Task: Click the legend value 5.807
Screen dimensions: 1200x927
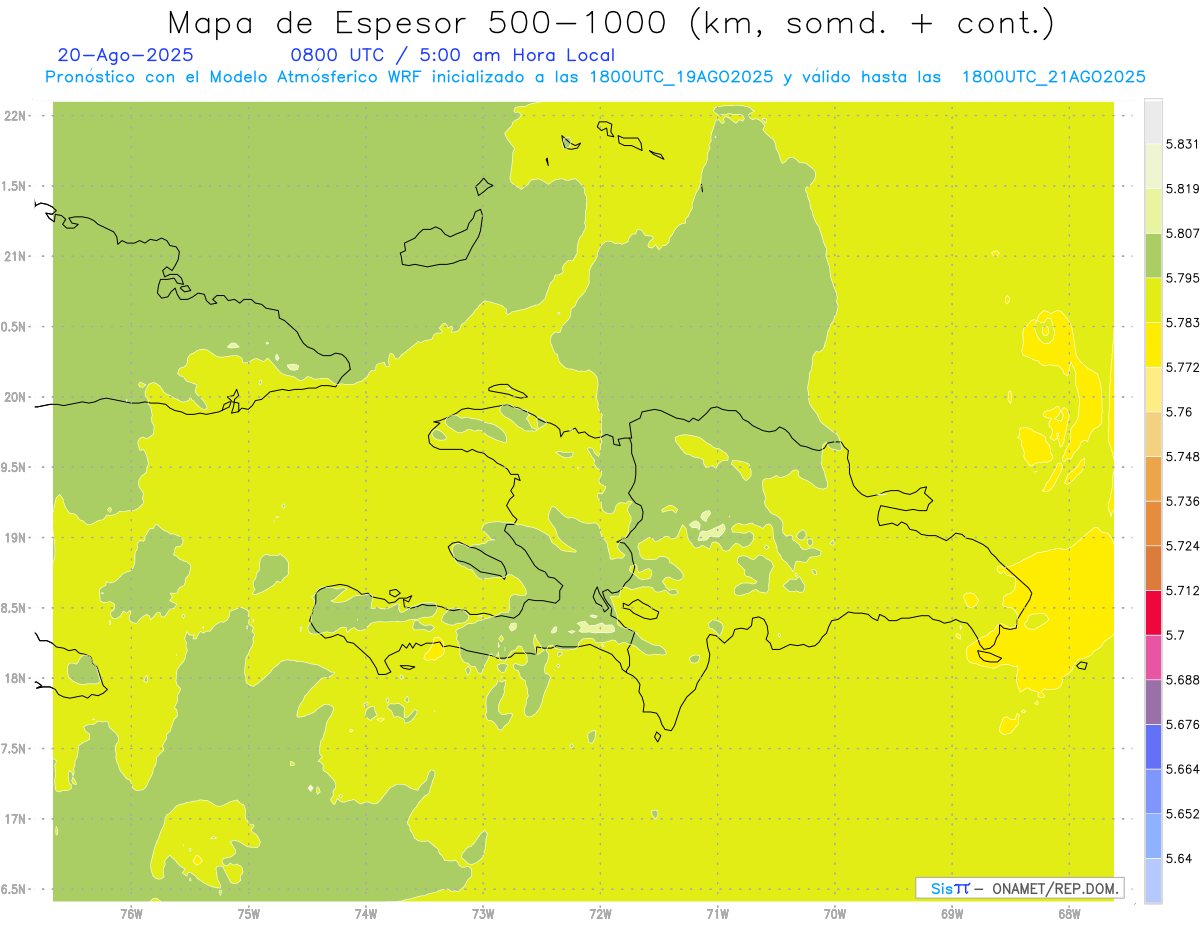Action: pos(1181,234)
